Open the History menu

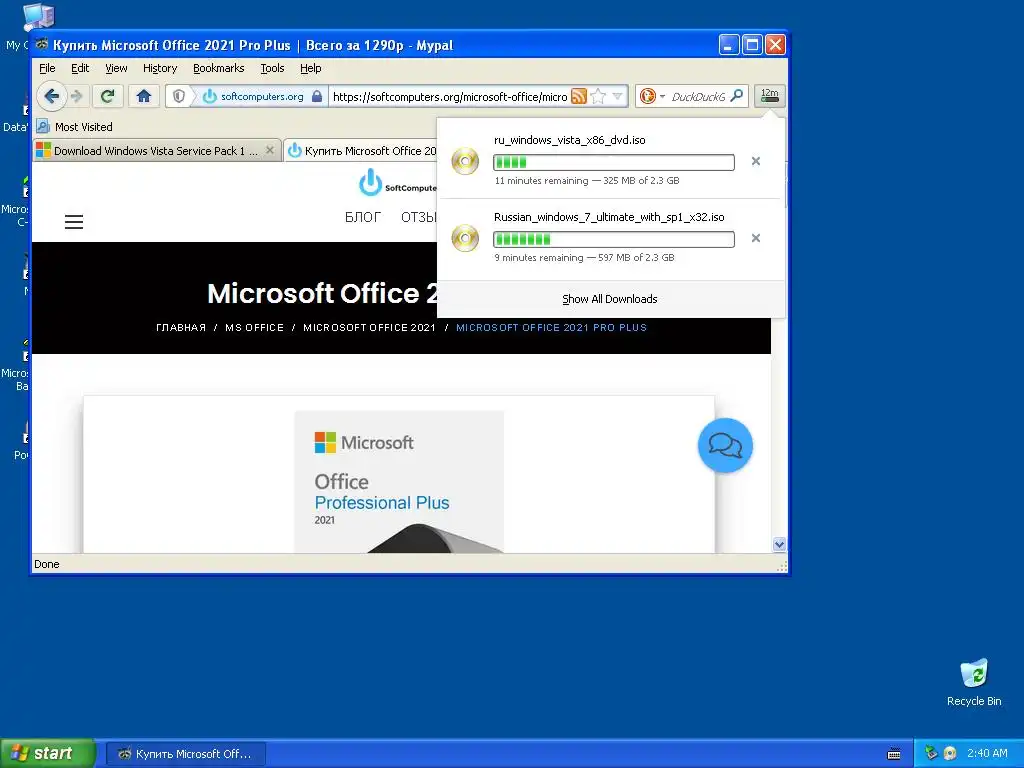coord(160,68)
